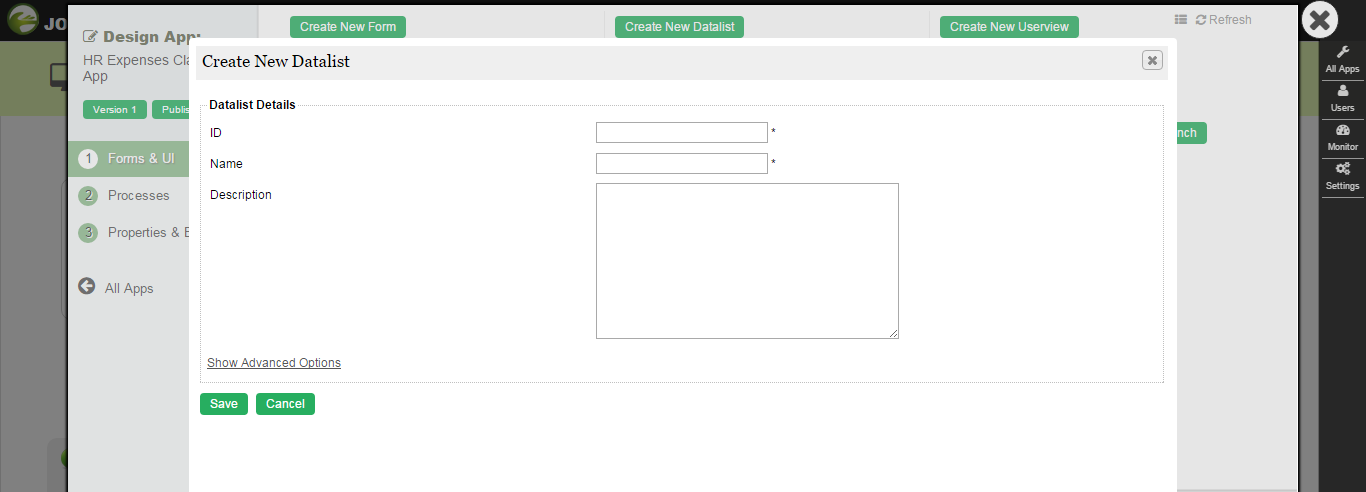Open Show Advanced Options link

coord(274,363)
